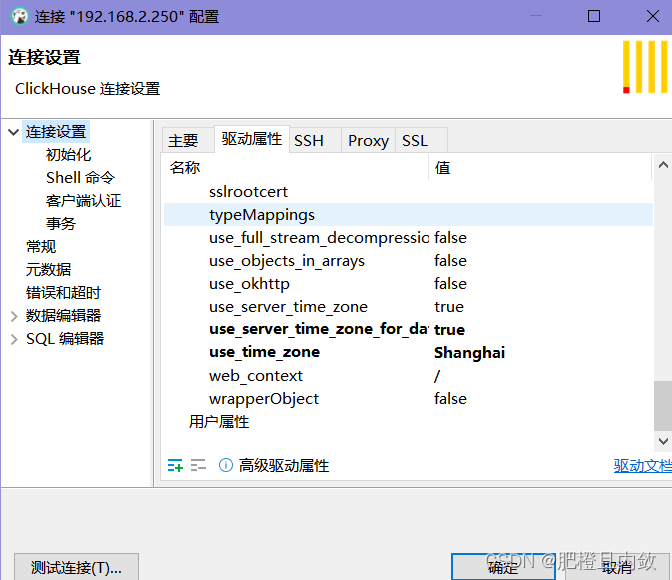Click the remove property list icon
Image resolution: width=672 pixels, height=580 pixels.
click(198, 465)
